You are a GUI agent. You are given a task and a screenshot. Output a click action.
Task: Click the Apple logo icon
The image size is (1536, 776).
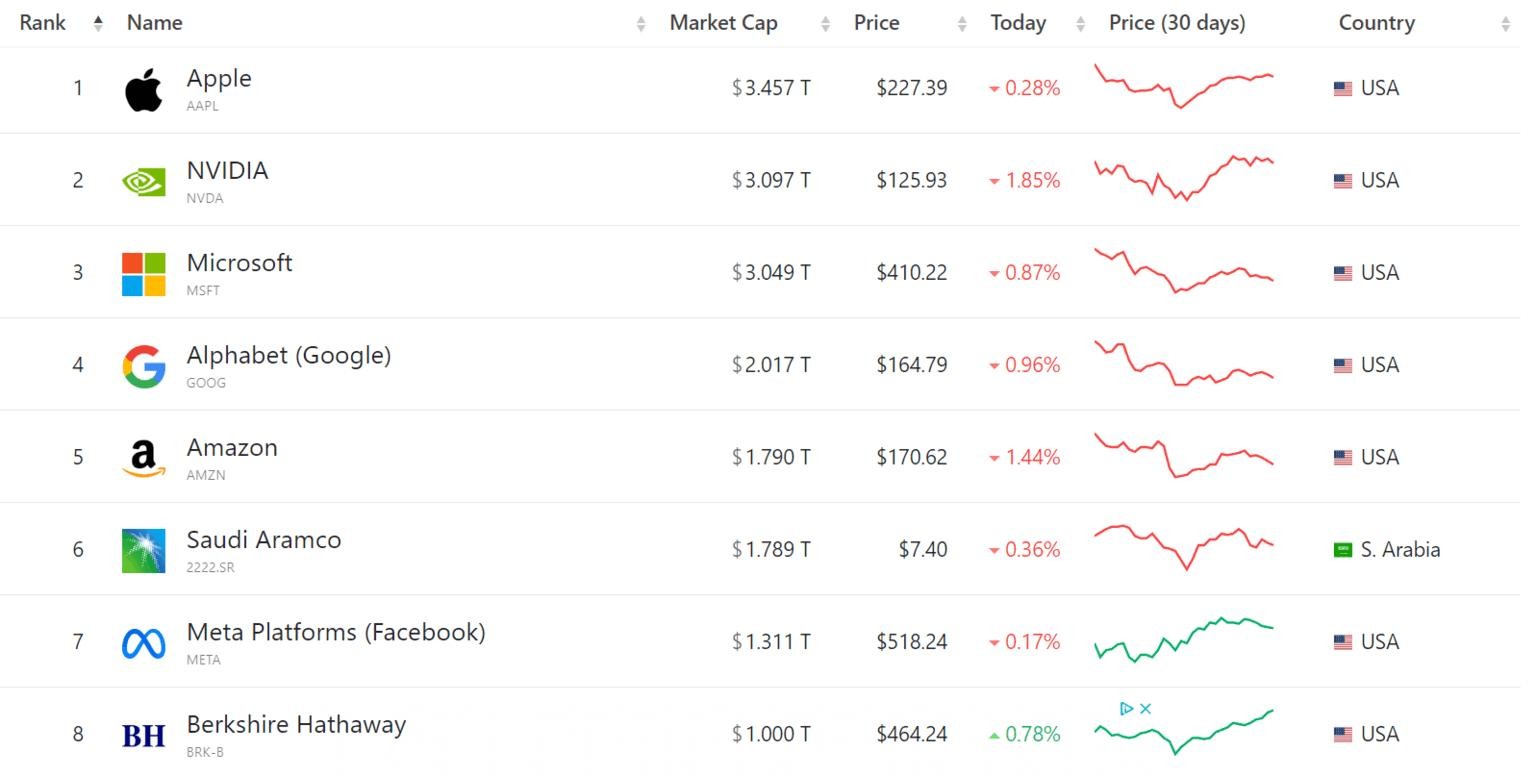[143, 90]
